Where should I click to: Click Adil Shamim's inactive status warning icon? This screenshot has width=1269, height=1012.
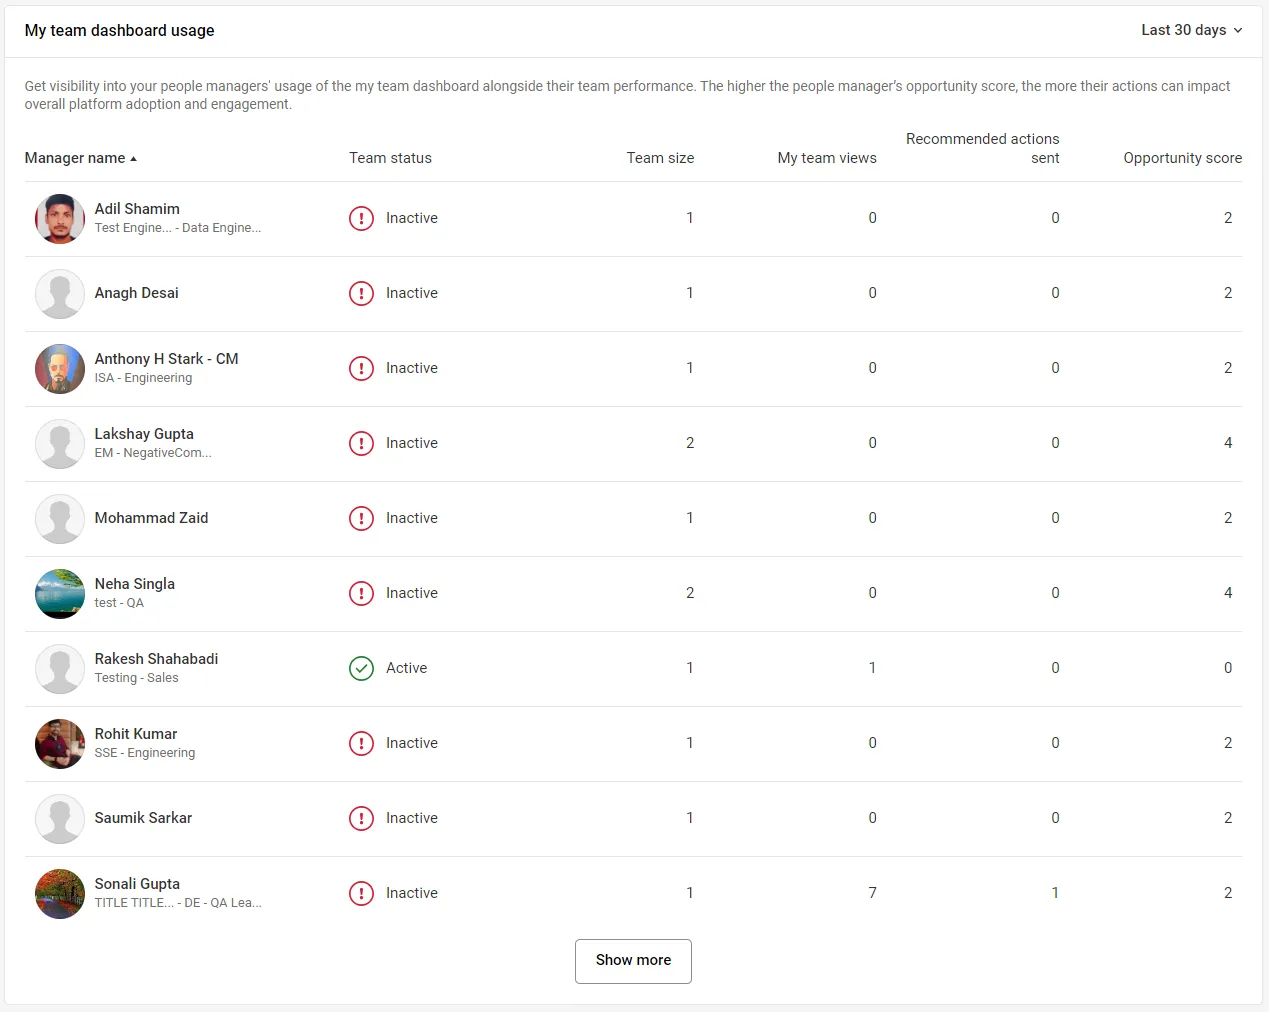click(x=361, y=218)
